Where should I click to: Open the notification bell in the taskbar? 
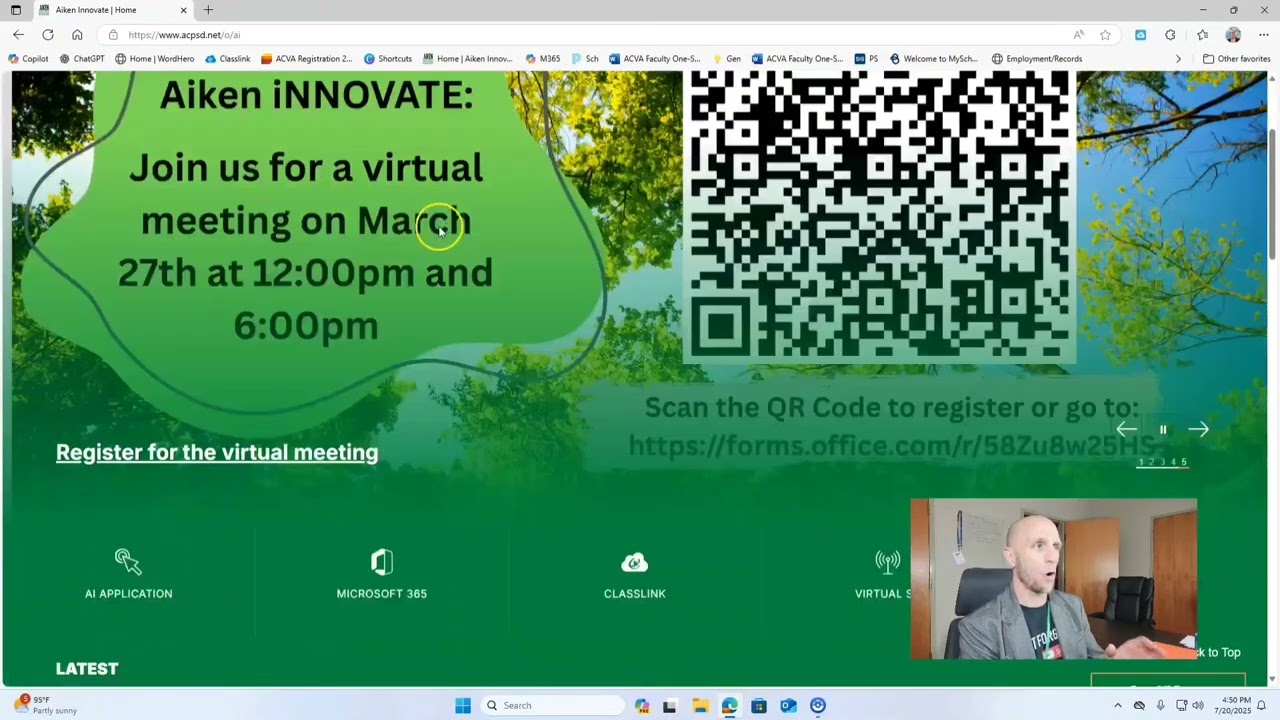click(x=1261, y=705)
